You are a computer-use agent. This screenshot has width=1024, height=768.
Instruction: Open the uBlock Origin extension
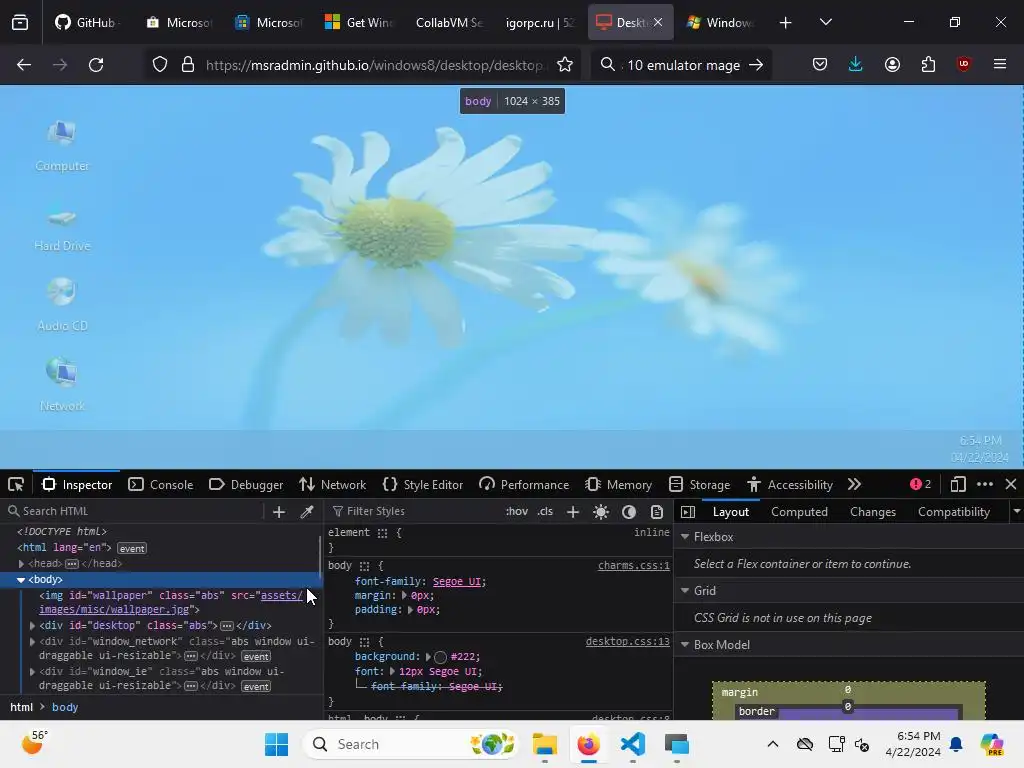coord(964,64)
